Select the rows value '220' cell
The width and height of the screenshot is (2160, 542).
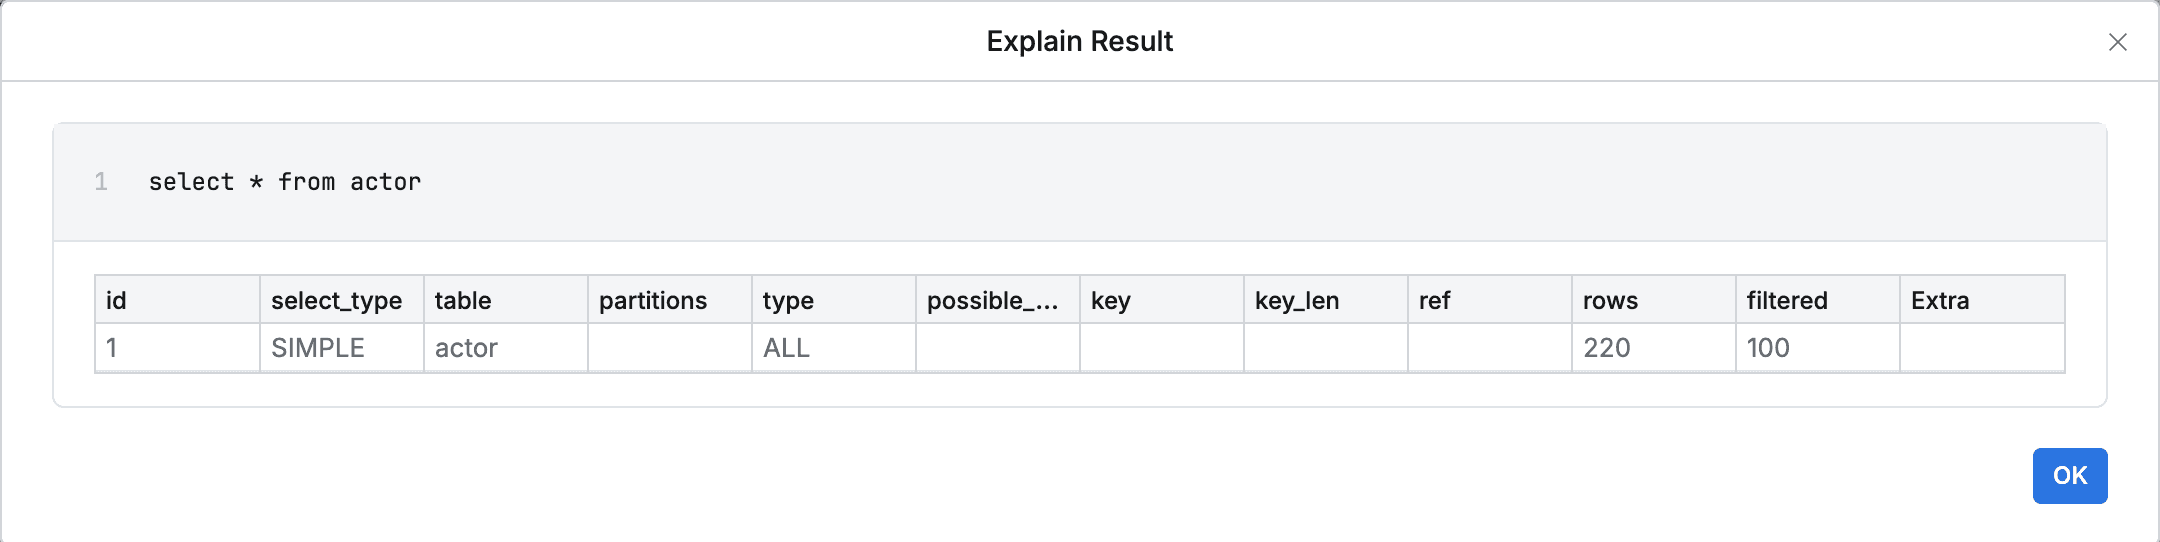[x=1606, y=348]
